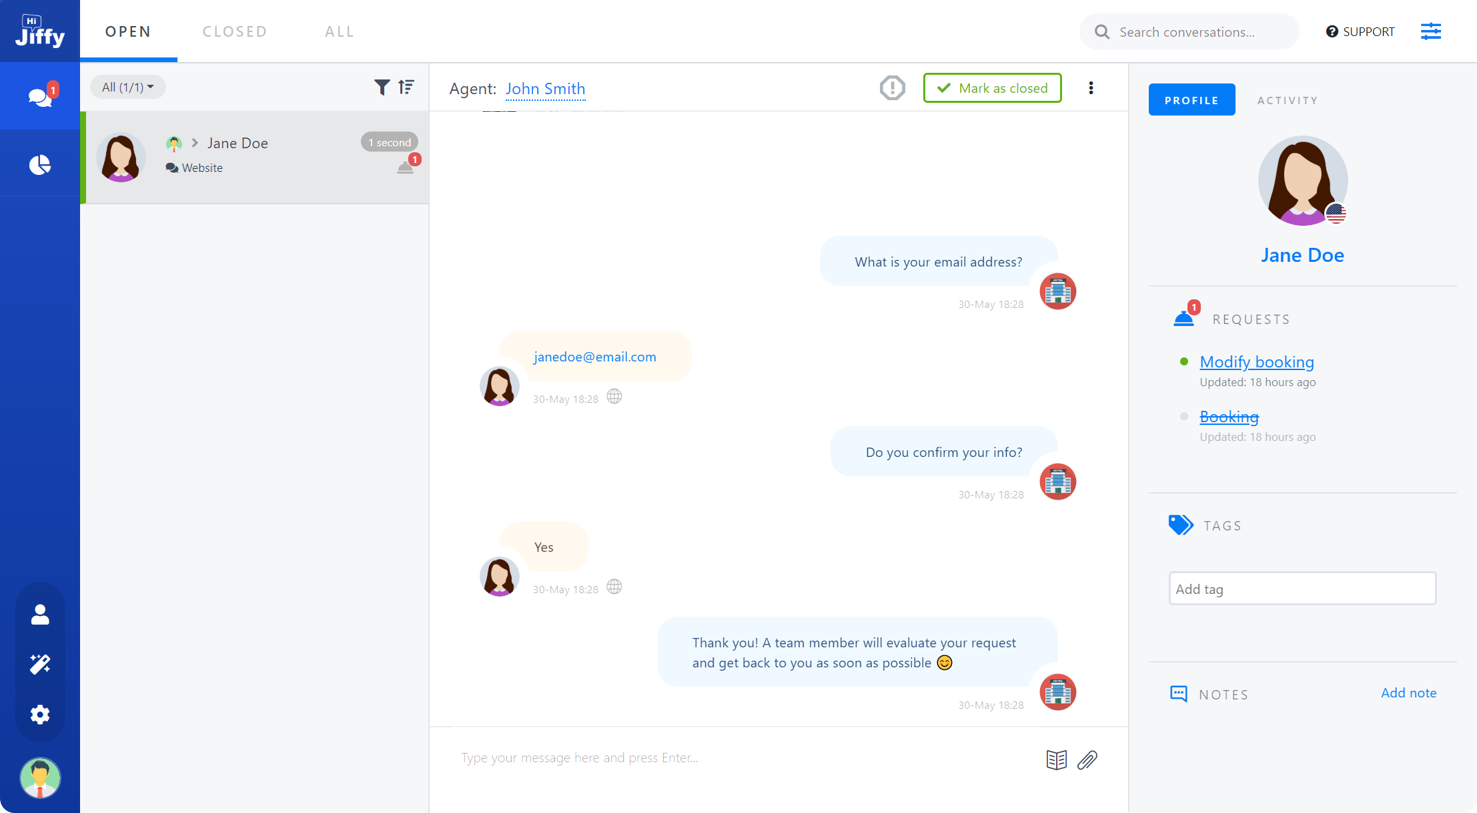Screen dimensions: 1477x813
Task: Focus the Add tag input
Action: click(x=1302, y=589)
